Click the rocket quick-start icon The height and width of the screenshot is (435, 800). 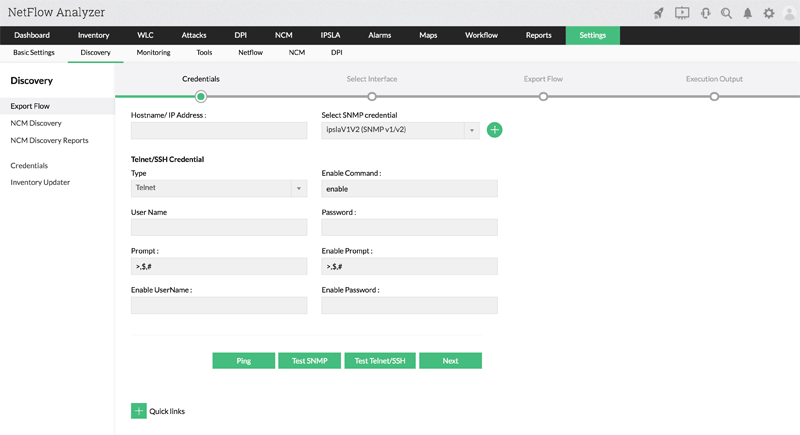click(659, 13)
